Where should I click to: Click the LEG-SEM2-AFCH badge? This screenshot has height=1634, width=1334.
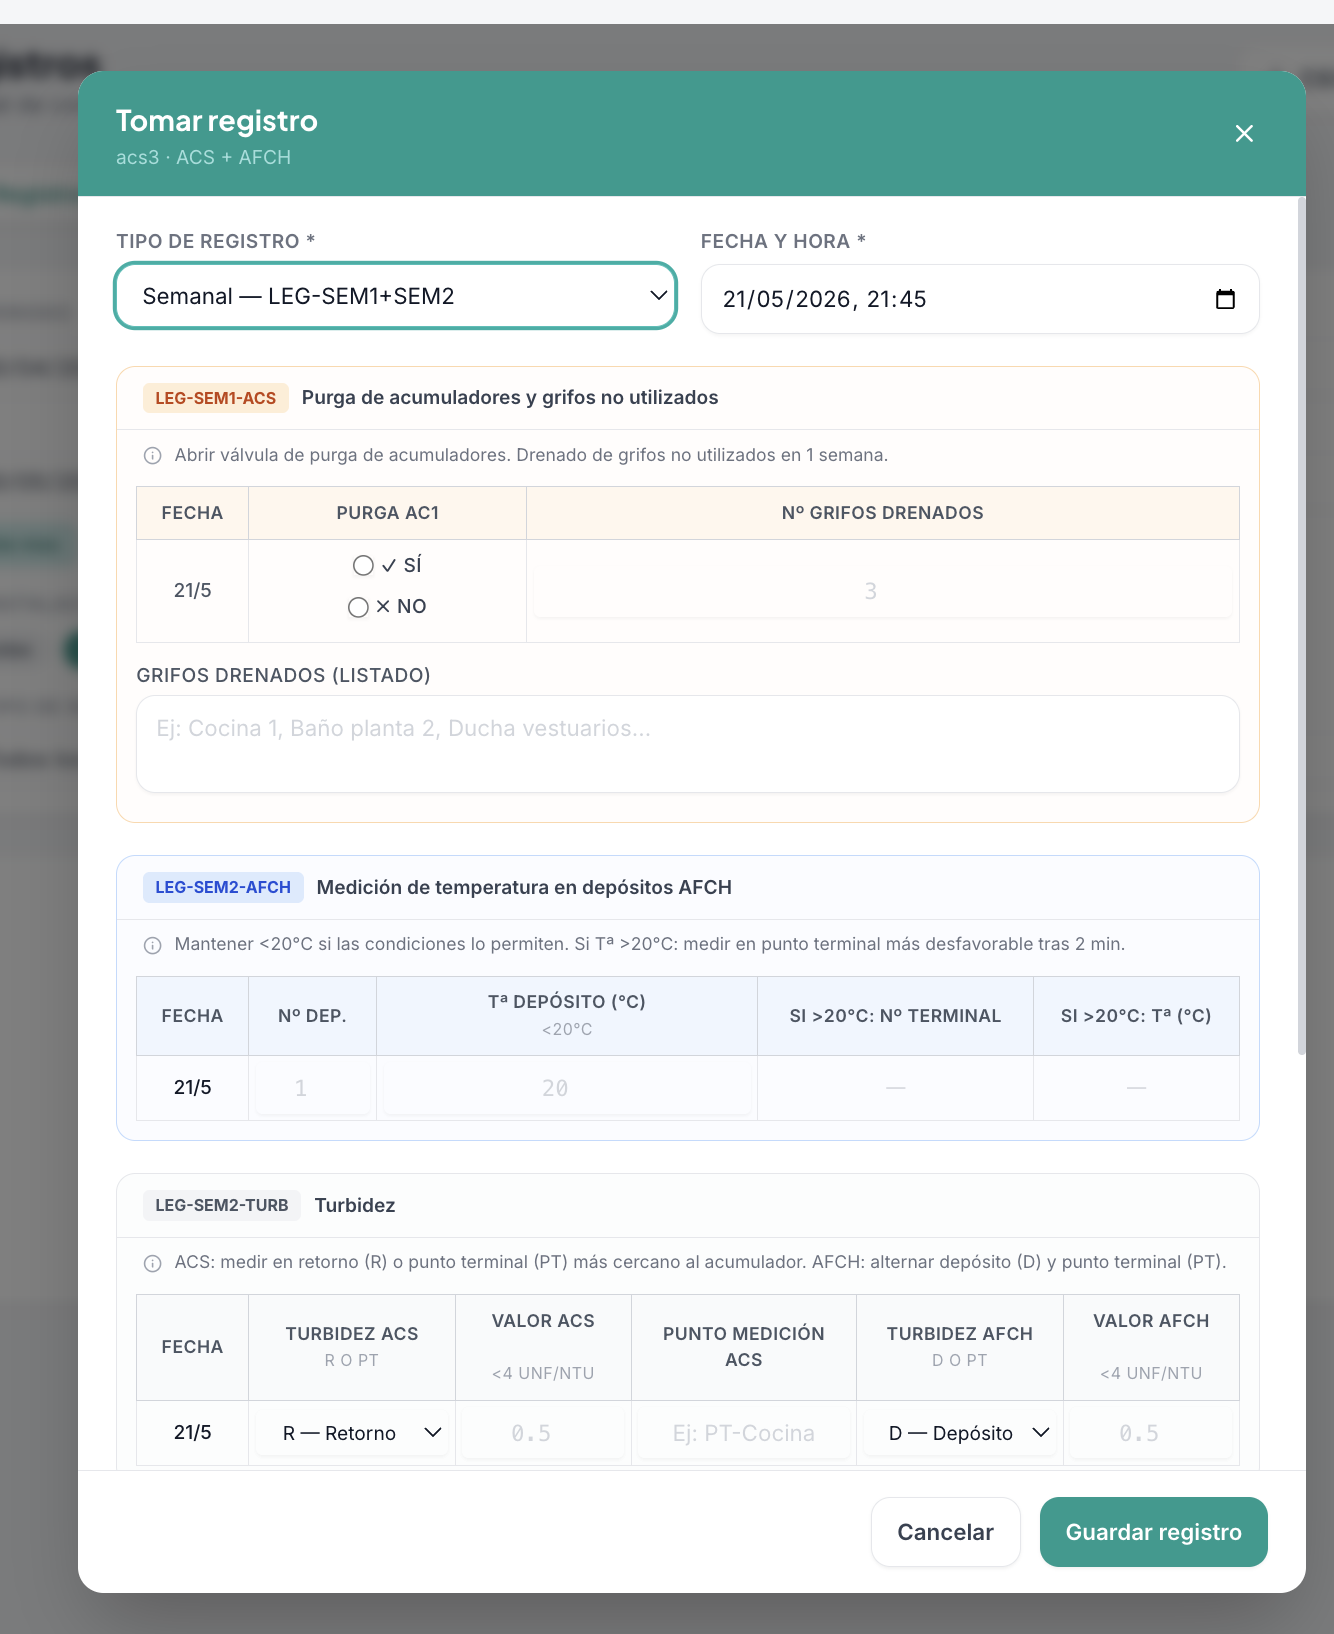[223, 887]
